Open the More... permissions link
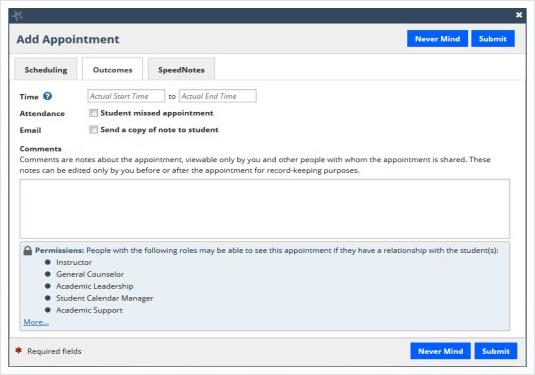 click(x=36, y=322)
